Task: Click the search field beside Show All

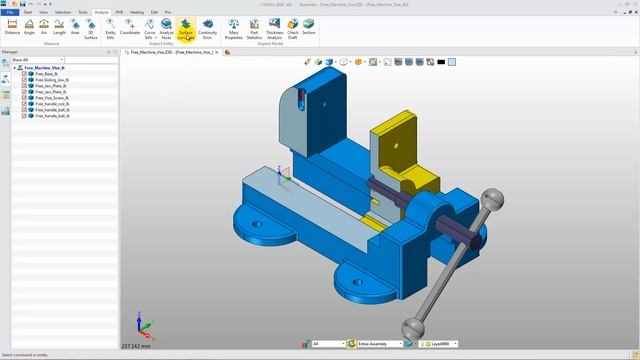Action: pyautogui.click(x=91, y=60)
